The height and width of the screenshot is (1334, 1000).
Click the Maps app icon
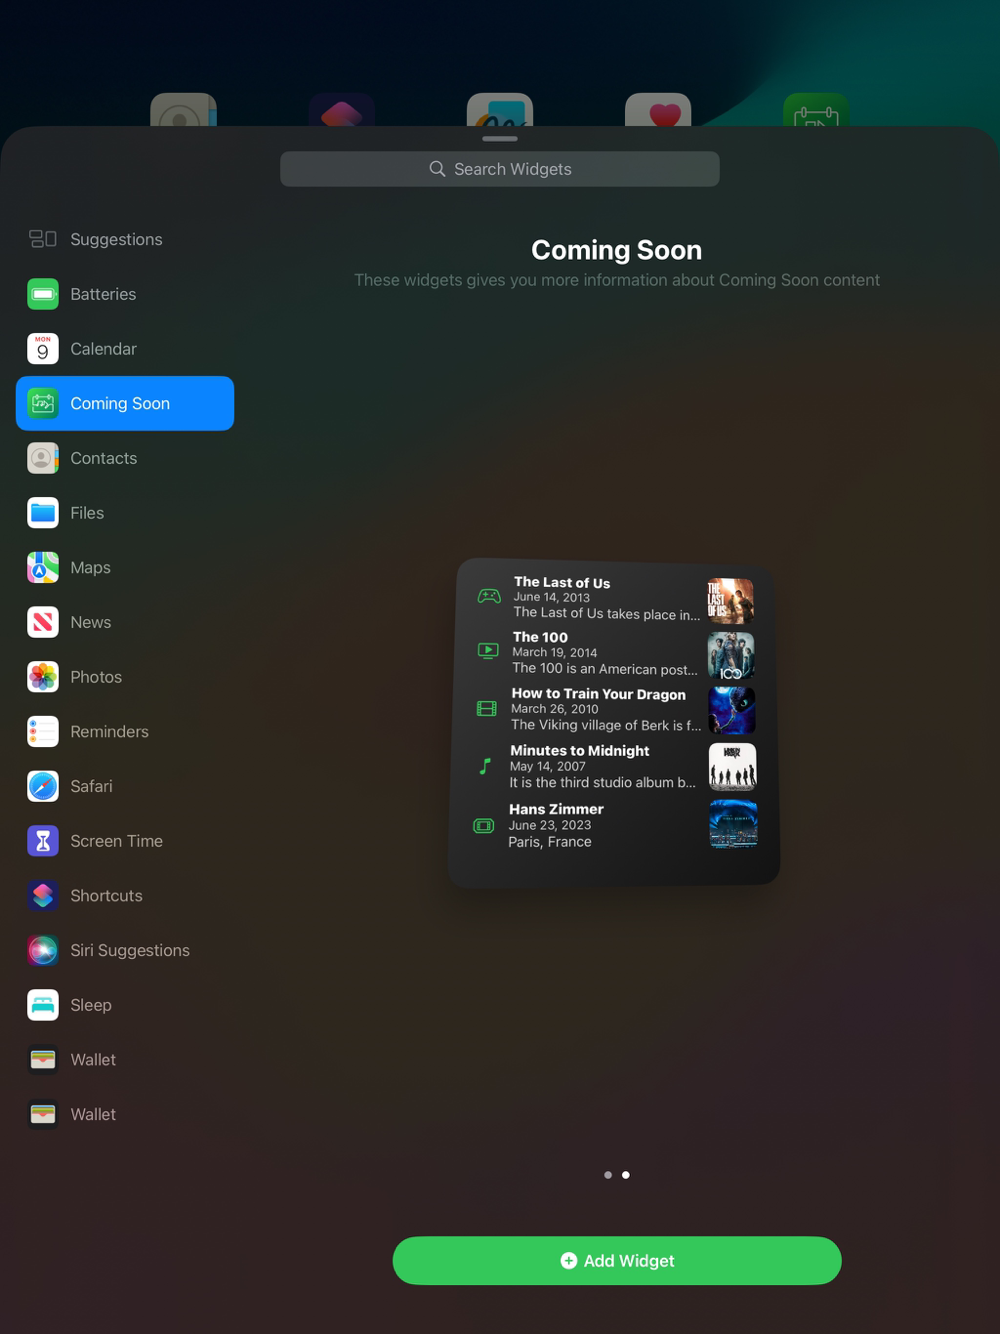[43, 567]
